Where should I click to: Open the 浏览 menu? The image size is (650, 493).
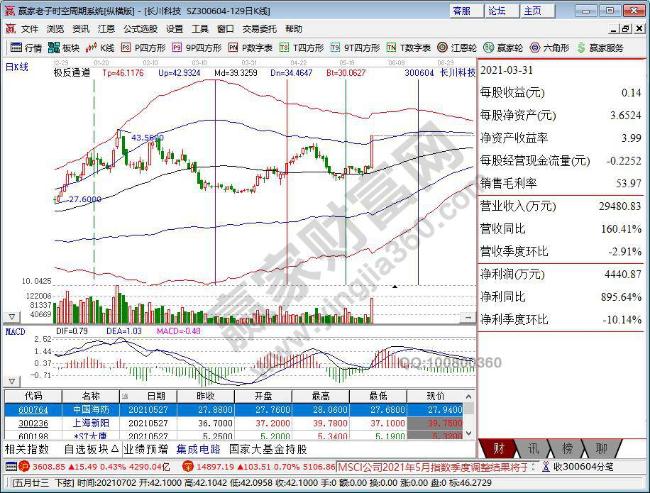(55, 29)
